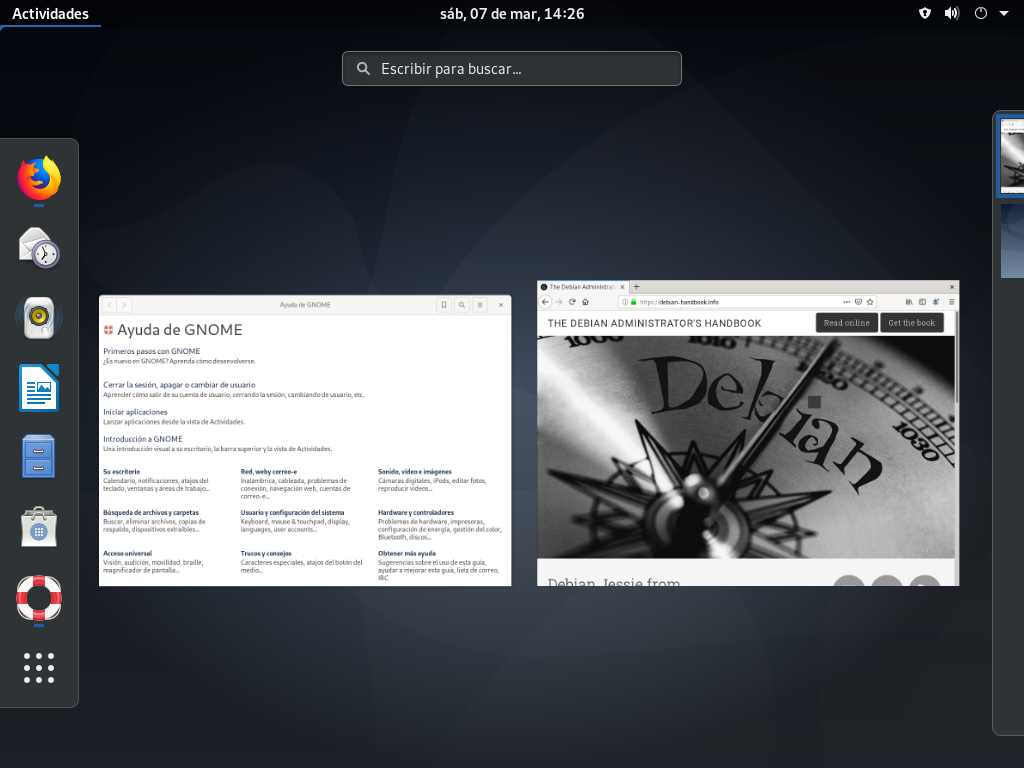
Task: Select the Ayuda de GNOME window thumbnail
Action: (305, 440)
